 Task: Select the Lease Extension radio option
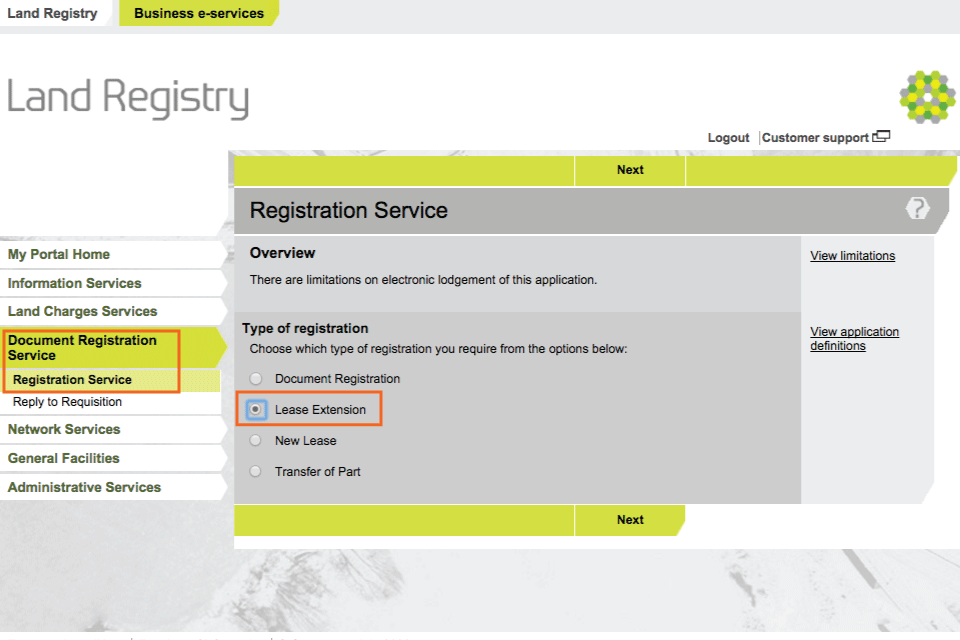pos(256,409)
